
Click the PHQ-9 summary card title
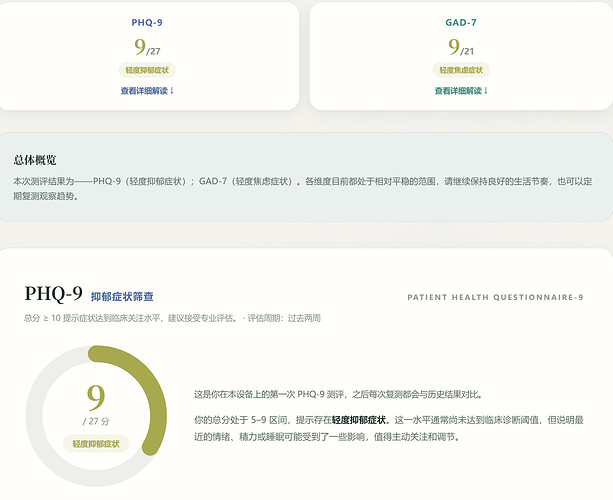tap(147, 22)
